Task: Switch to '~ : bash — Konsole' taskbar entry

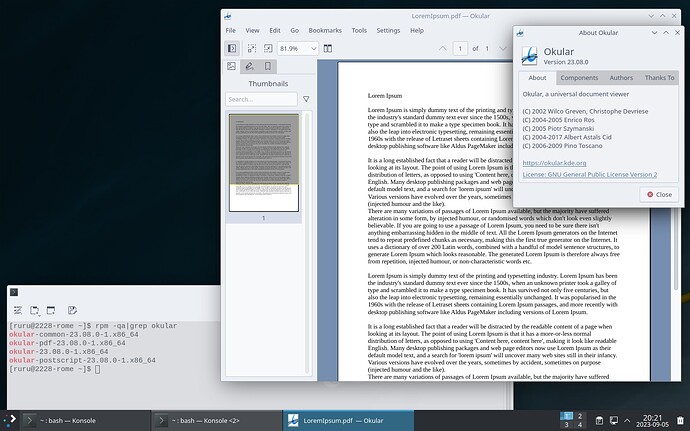Action: [84, 420]
